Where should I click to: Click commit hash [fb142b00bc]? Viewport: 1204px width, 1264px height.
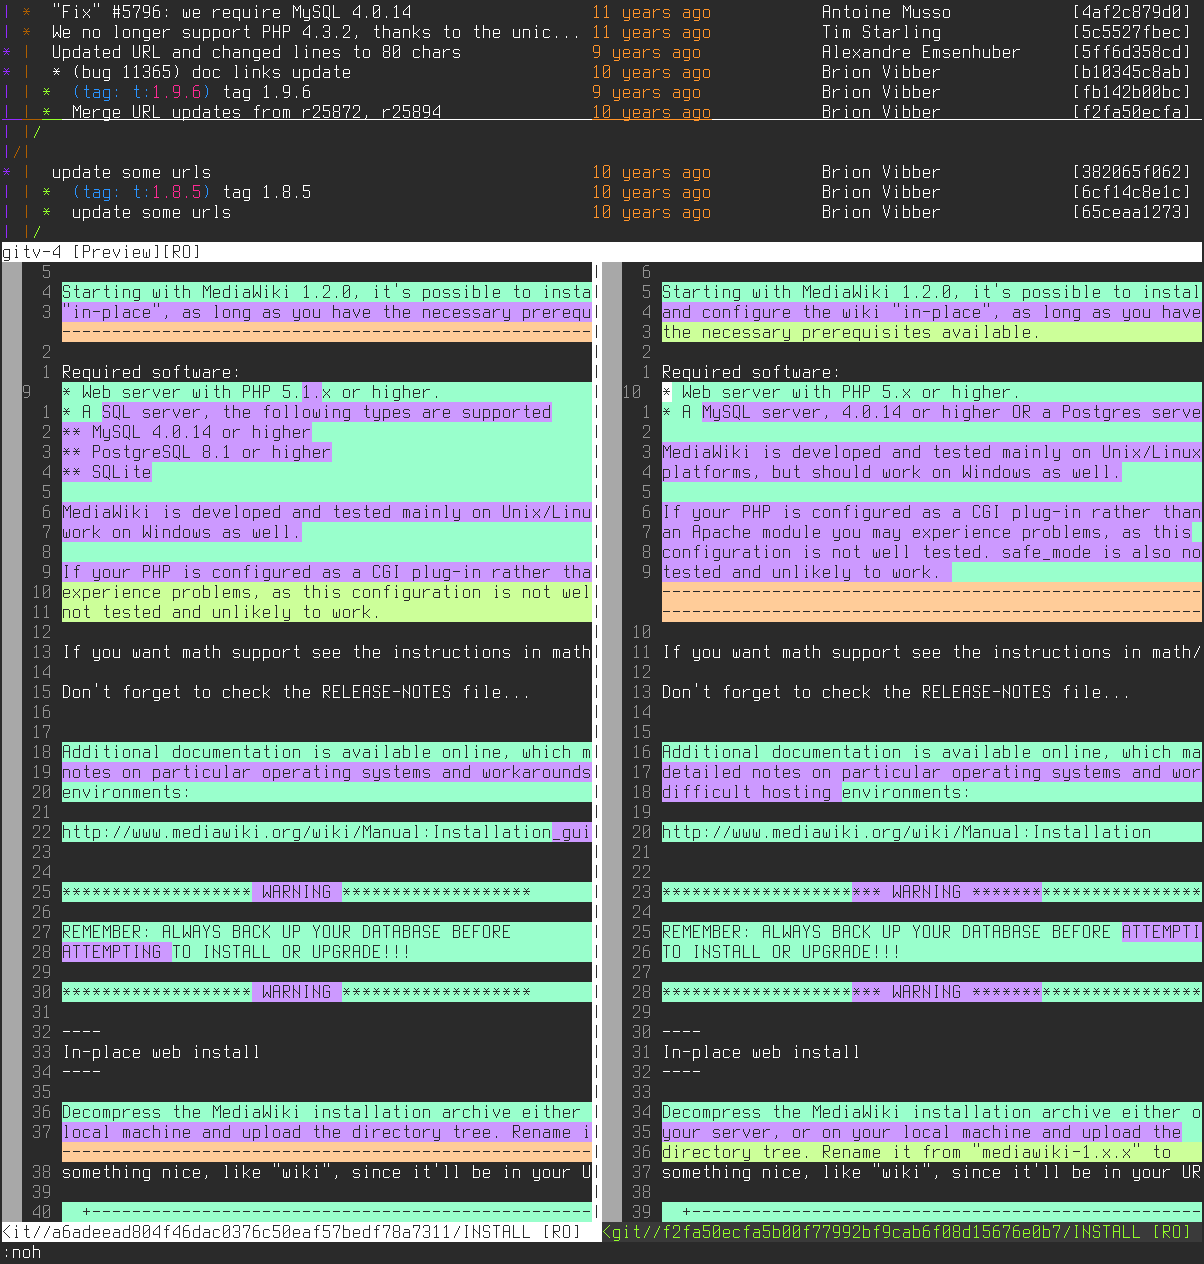(1131, 92)
